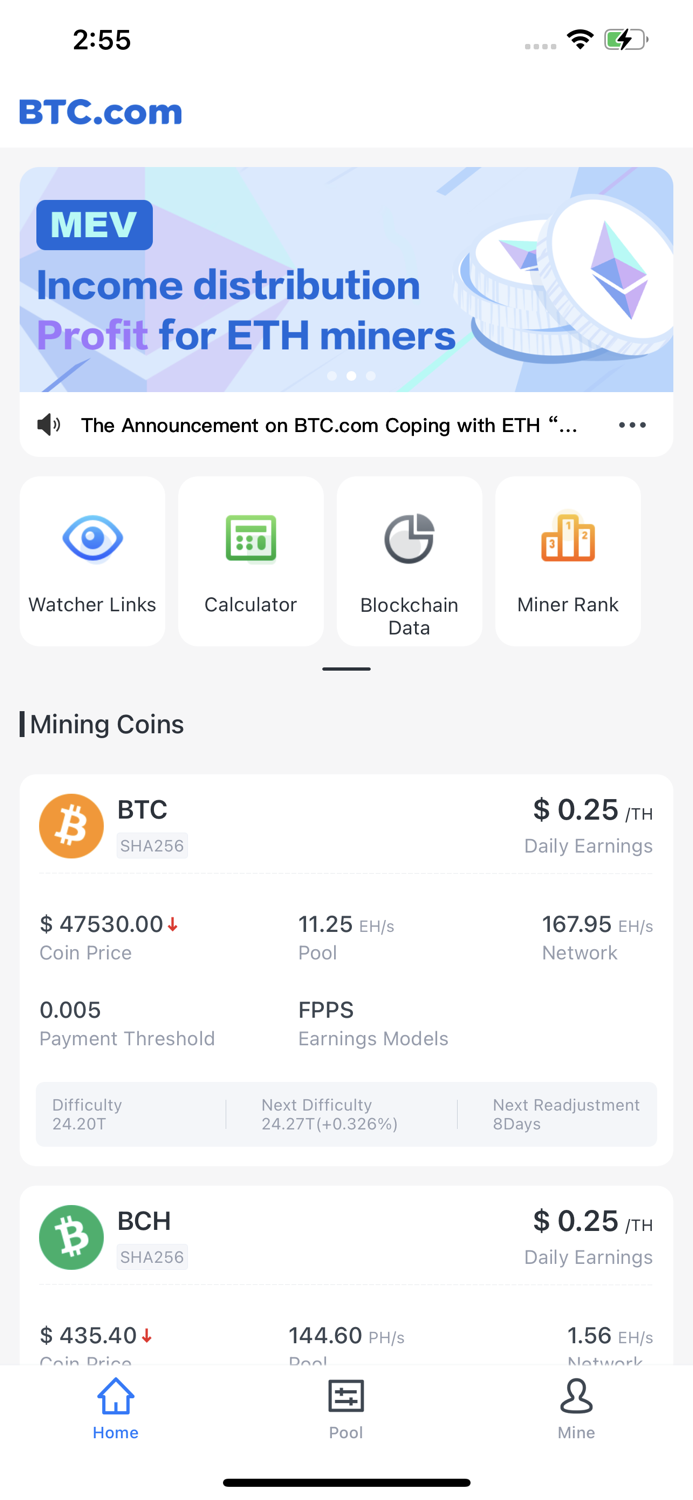
Task: Open Watcher Links
Action: (92, 560)
